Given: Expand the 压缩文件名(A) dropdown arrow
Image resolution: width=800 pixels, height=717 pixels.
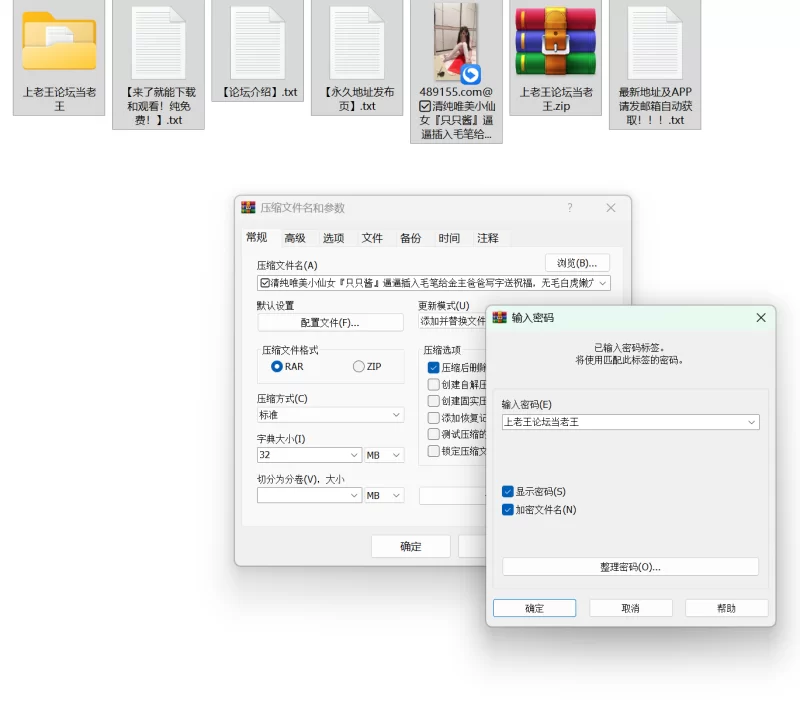Looking at the screenshot, I should coord(603,283).
